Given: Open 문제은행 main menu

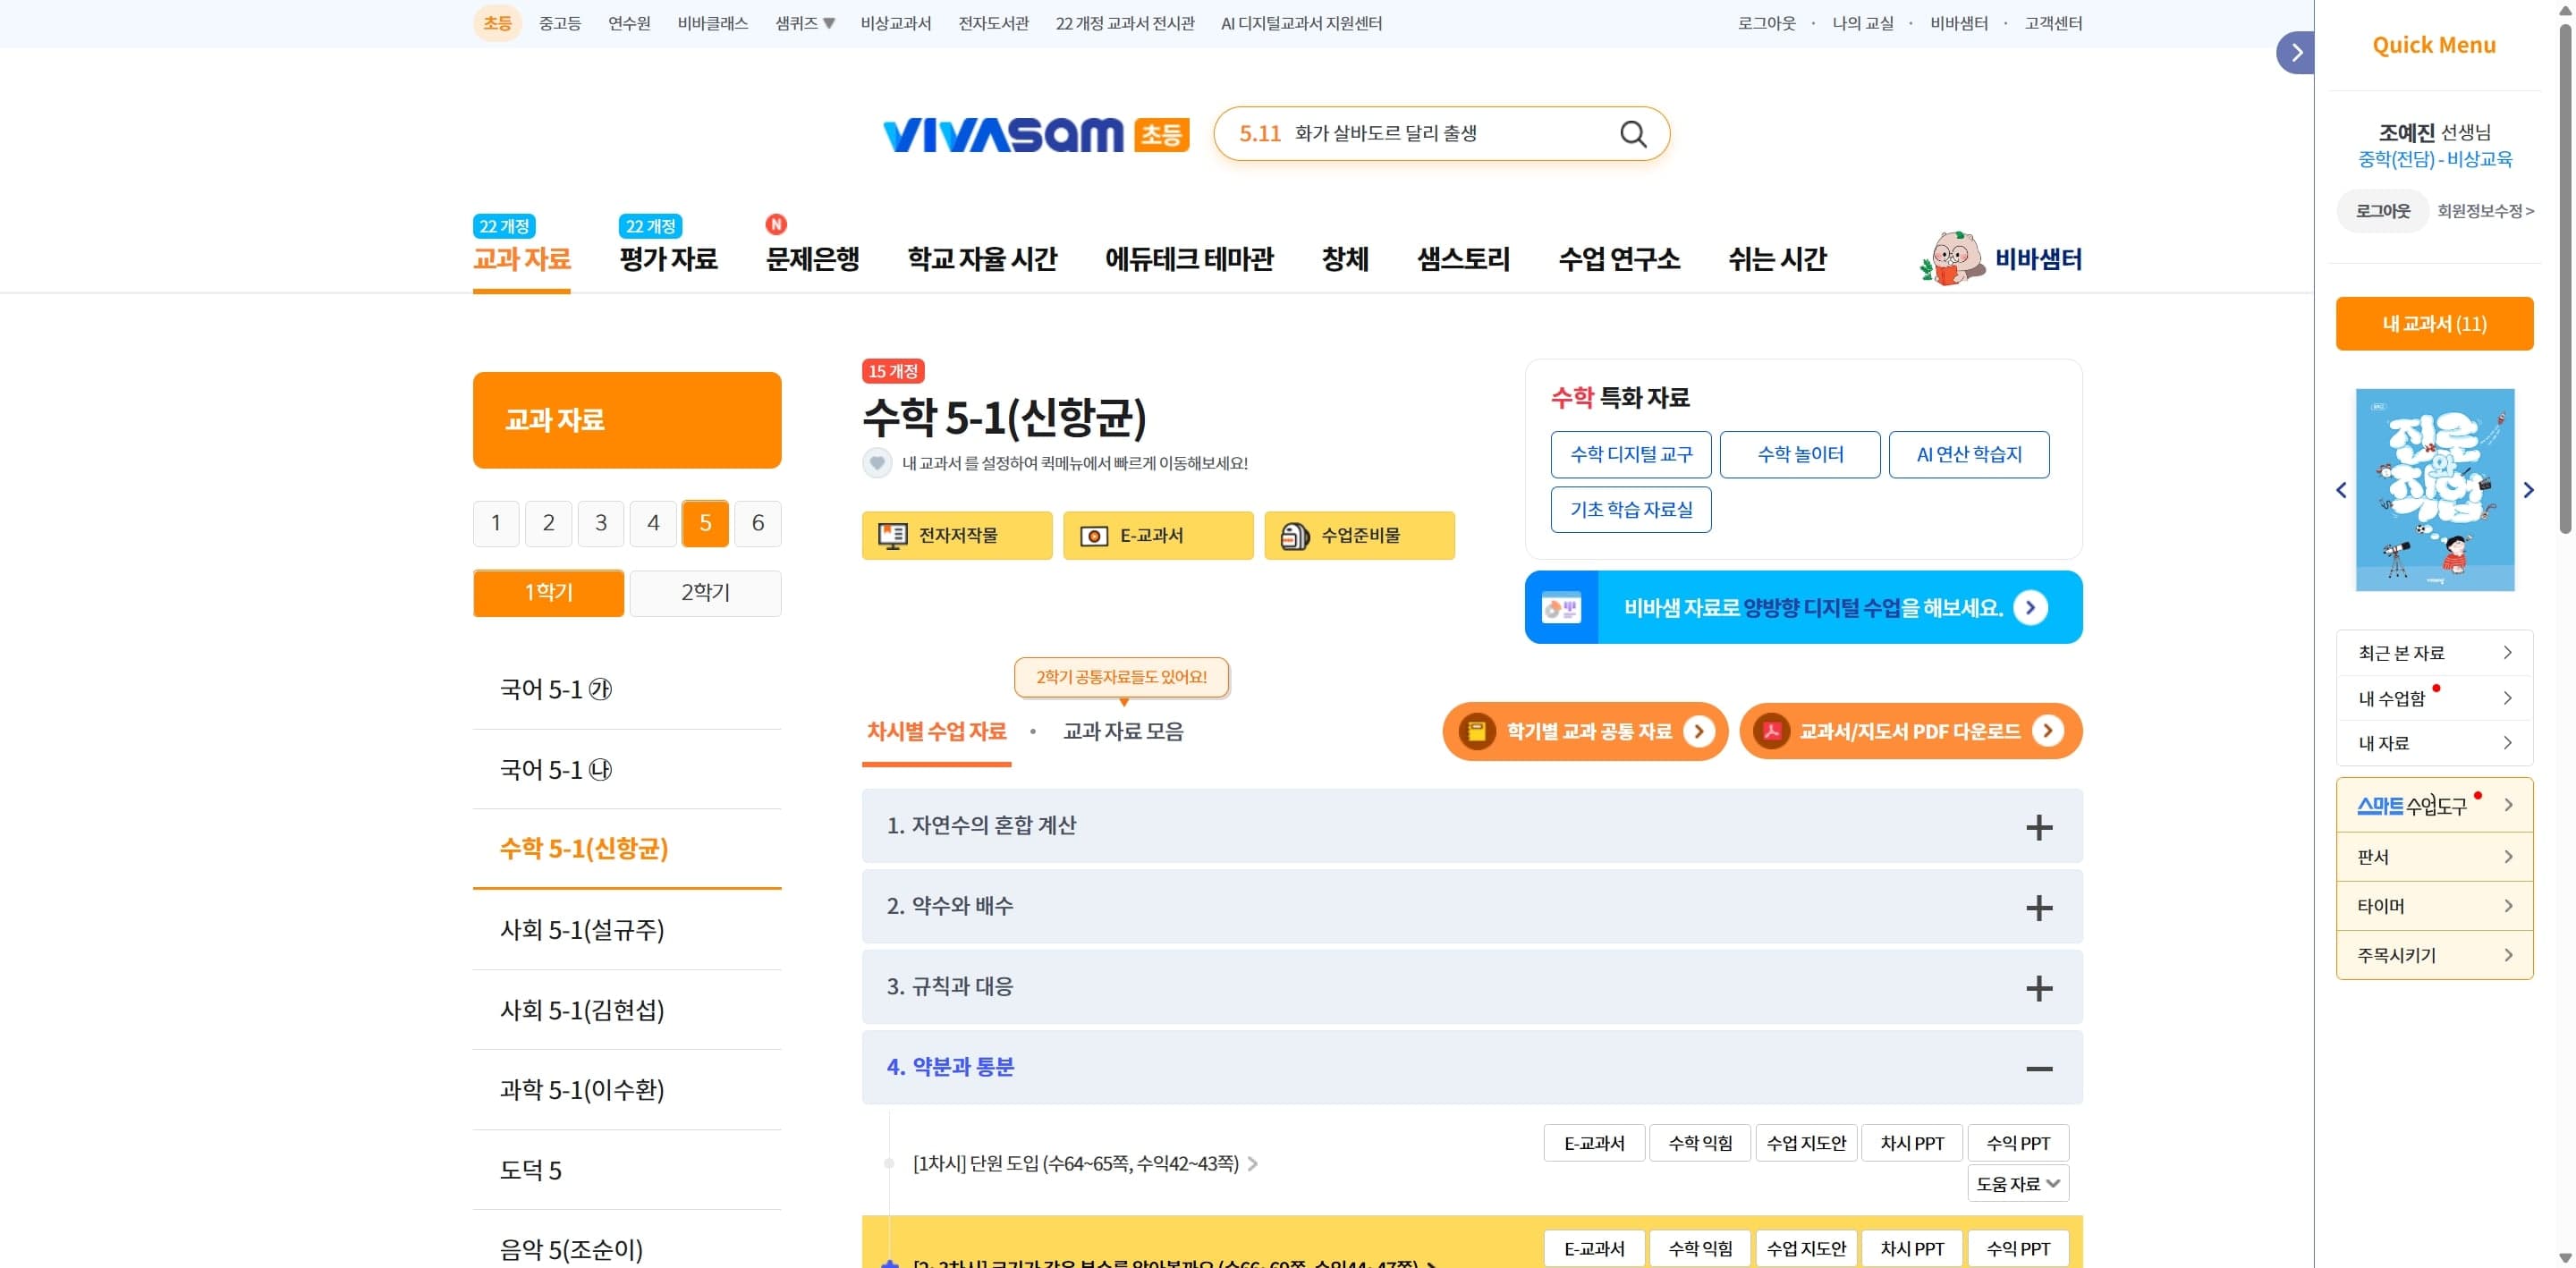Looking at the screenshot, I should [x=813, y=259].
